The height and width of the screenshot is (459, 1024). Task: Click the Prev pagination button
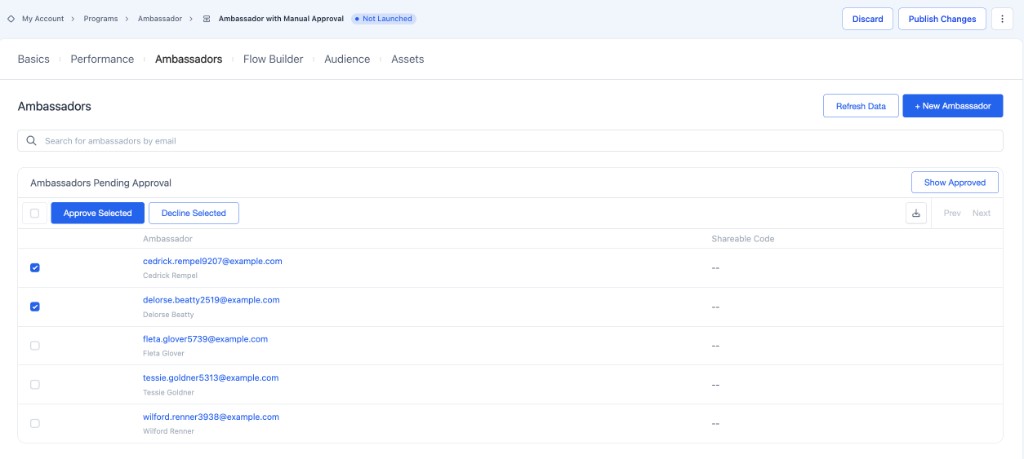click(952, 213)
